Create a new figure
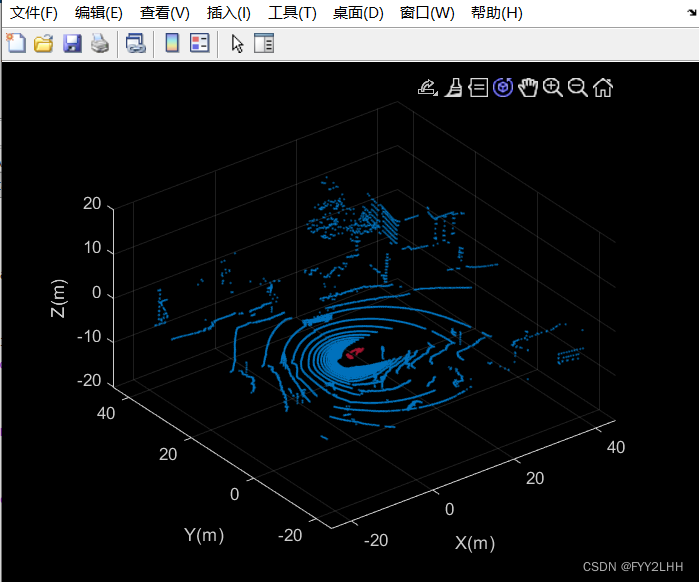The width and height of the screenshot is (699, 582). tap(16, 43)
